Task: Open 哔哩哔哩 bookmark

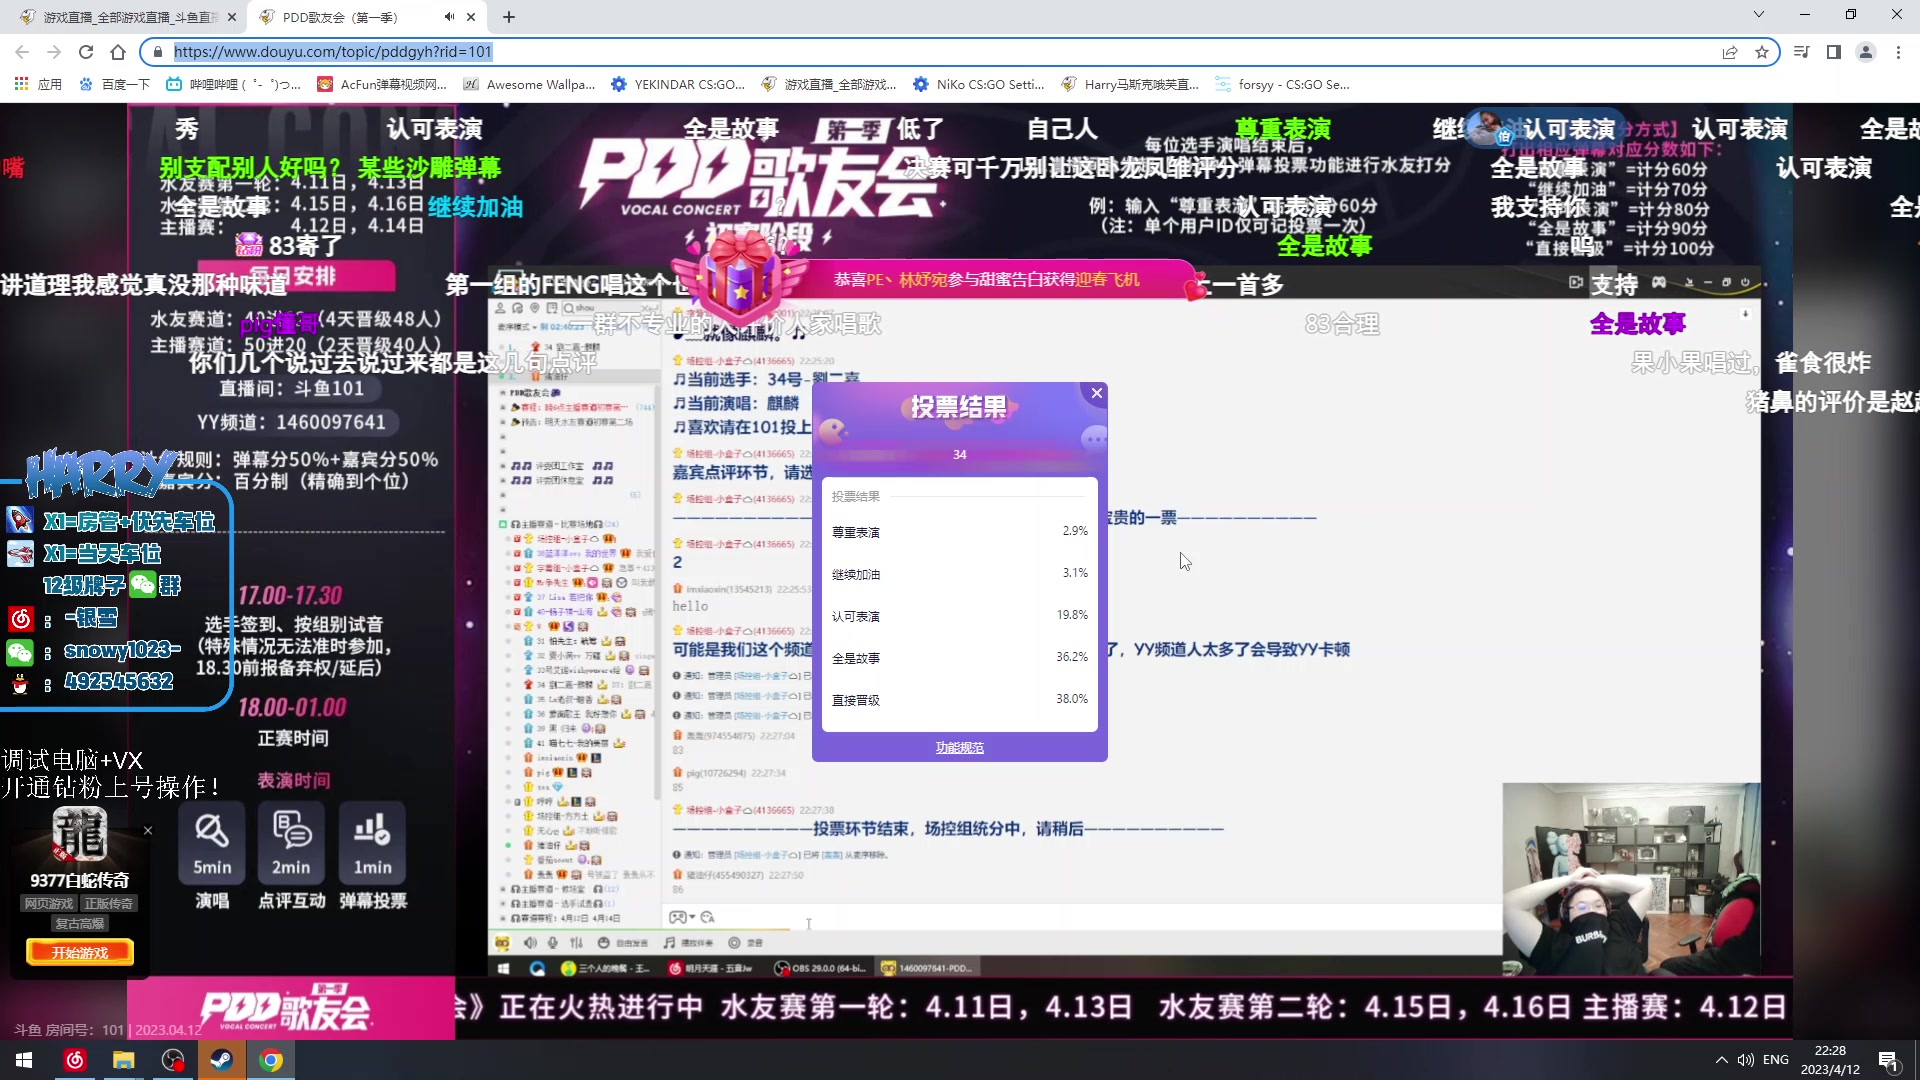Action: coord(233,85)
